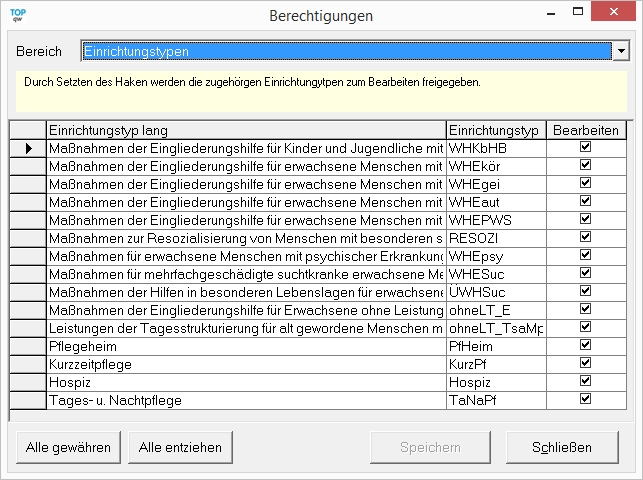Select the Kurzzeitpflege row
The width and height of the screenshot is (643, 480).
245,364
